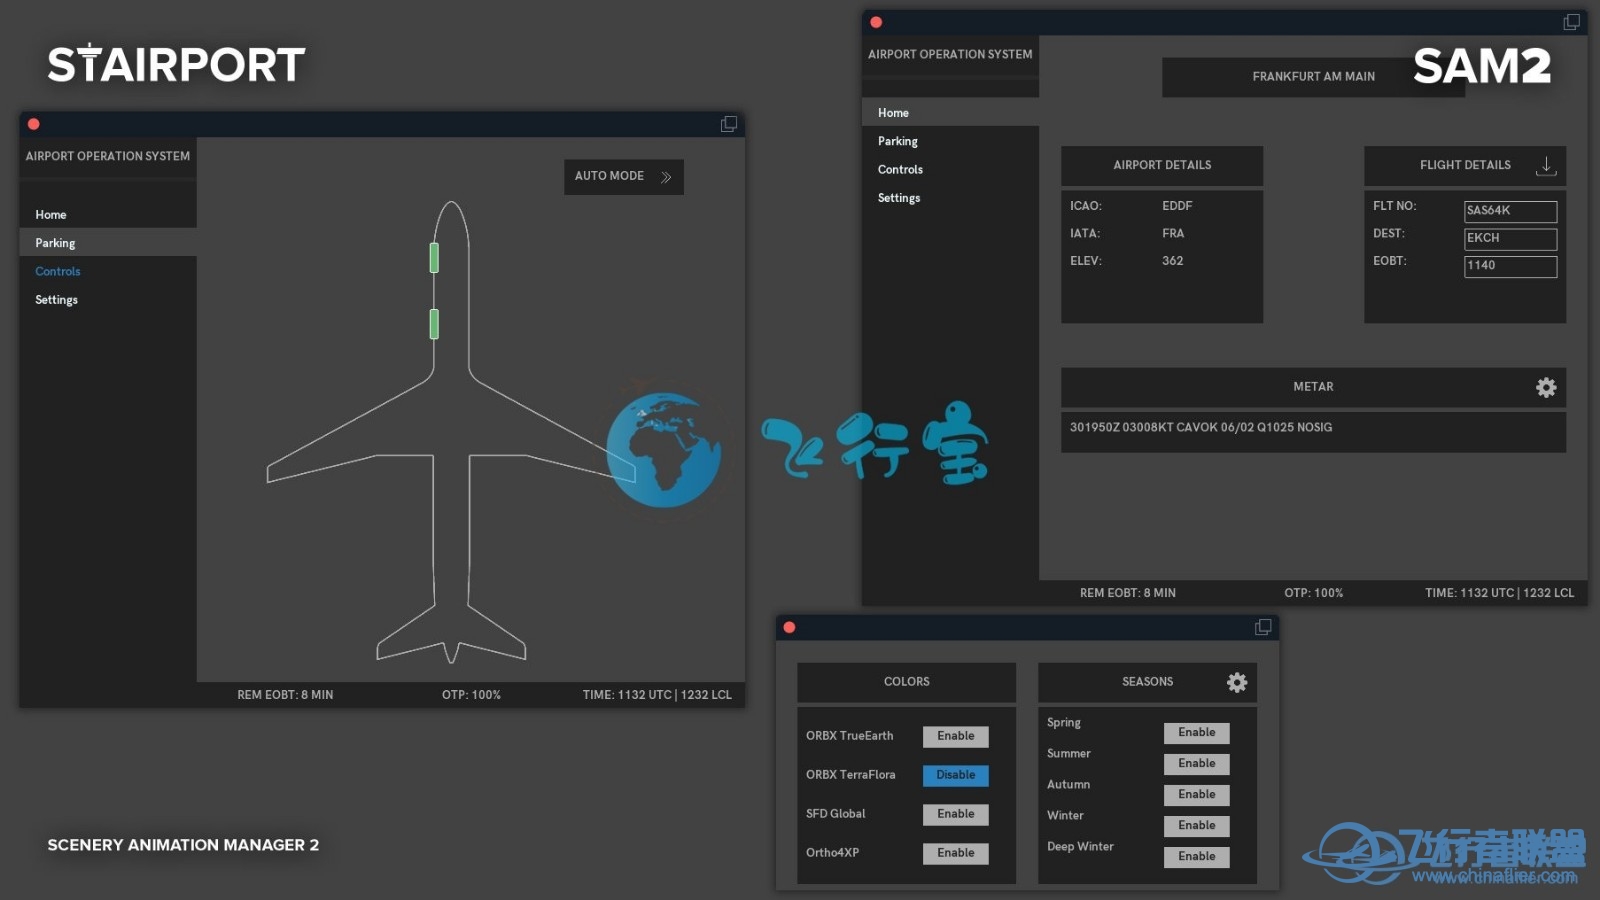Select Parking in the left window sidebar
Viewport: 1600px width, 900px height.
coord(108,243)
